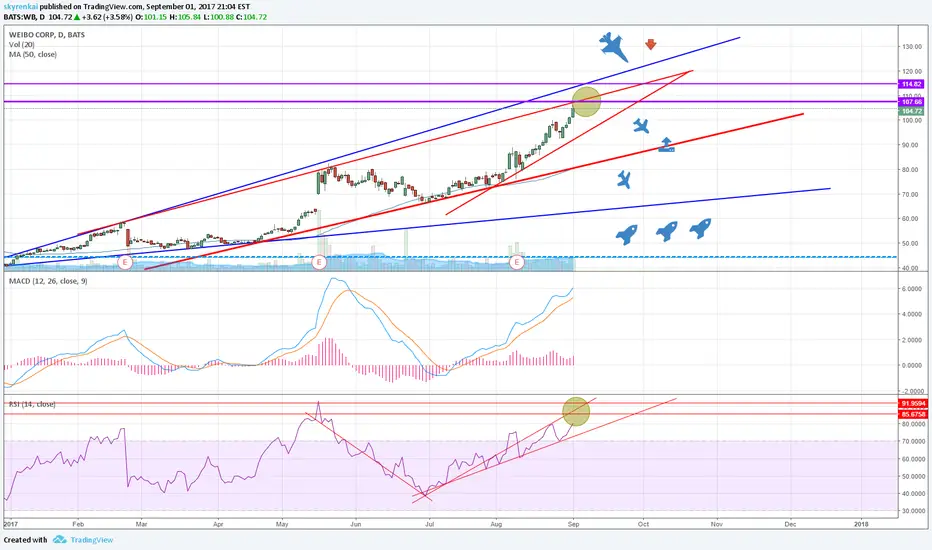Open the Created with TradingView link
Image resolution: width=932 pixels, height=550 pixels.
pyautogui.click(x=58, y=540)
